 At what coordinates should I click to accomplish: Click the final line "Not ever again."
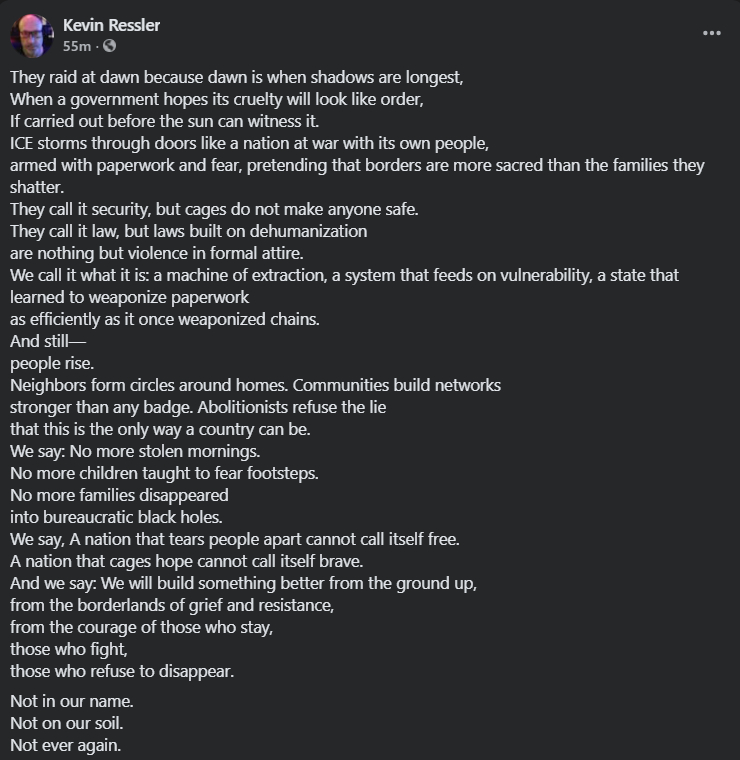coord(66,745)
